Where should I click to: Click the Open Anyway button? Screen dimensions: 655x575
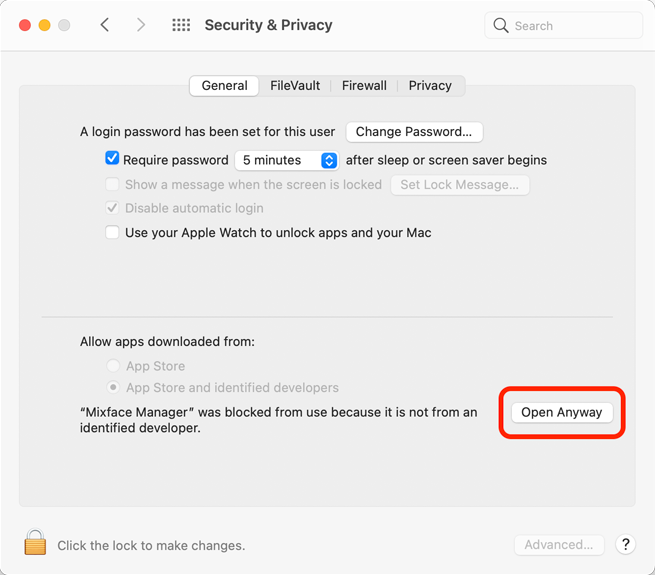562,412
